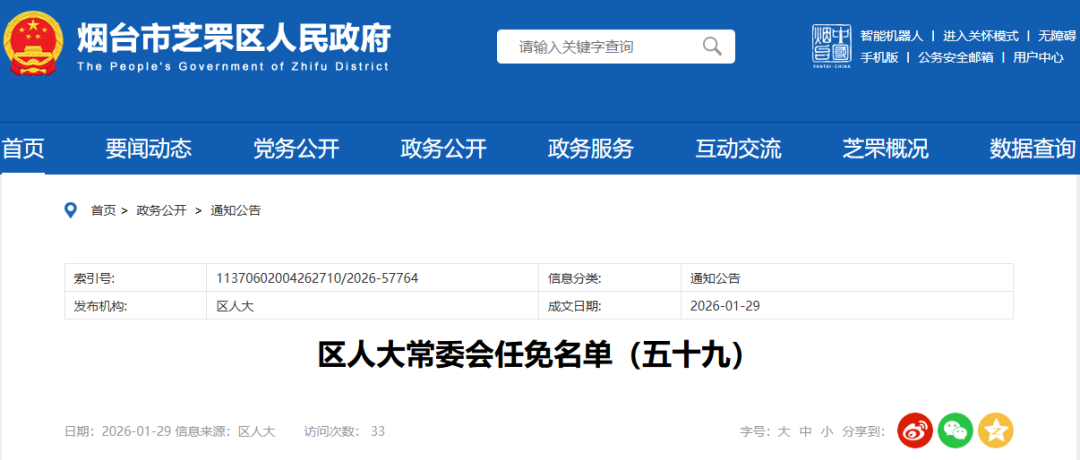Open the 党务公开 navigation menu

[296, 149]
